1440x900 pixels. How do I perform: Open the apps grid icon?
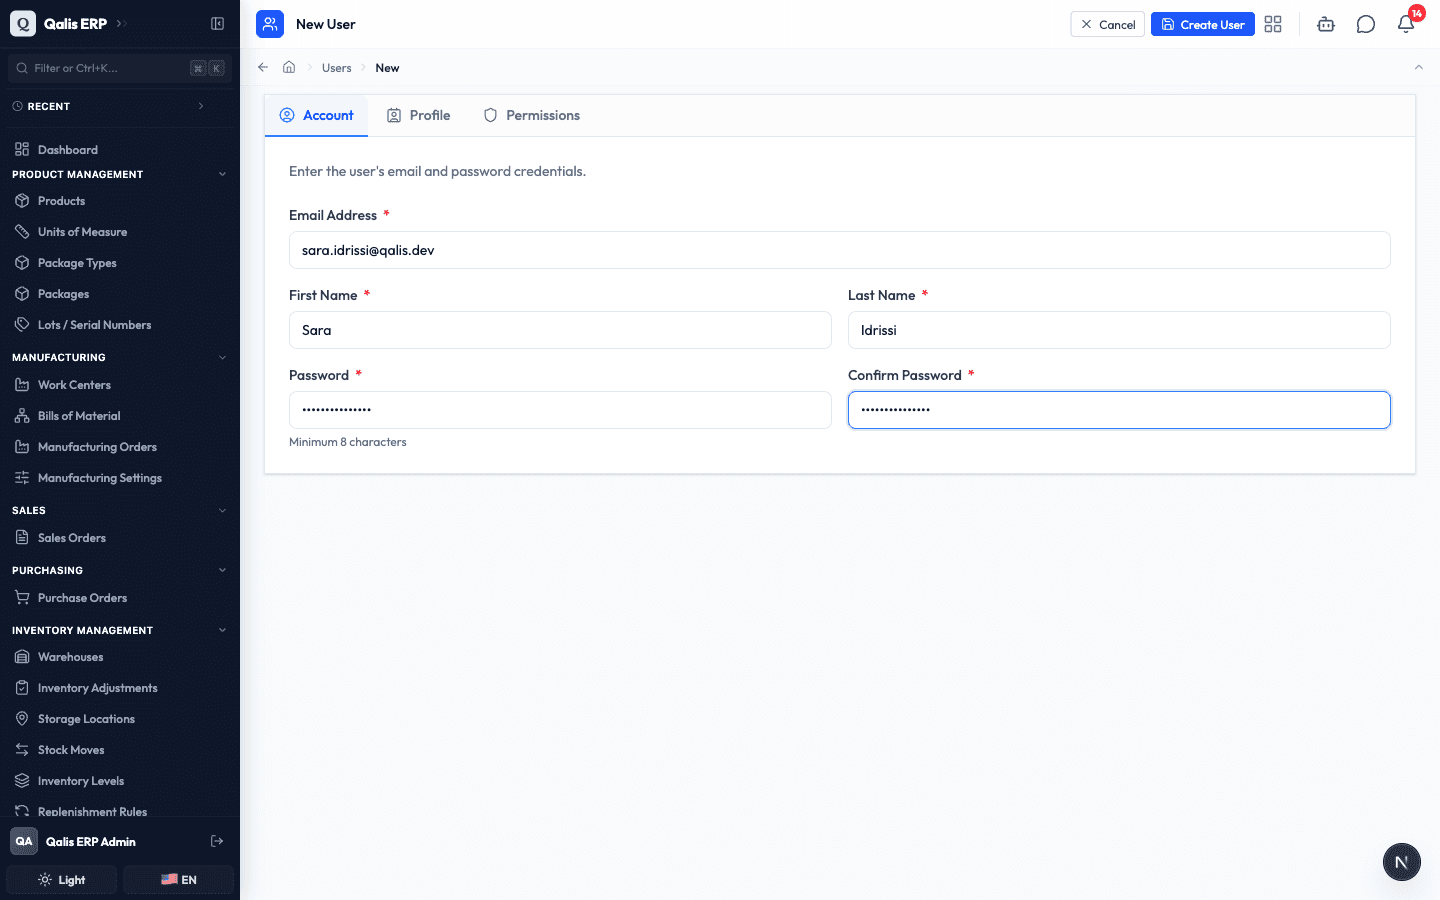(x=1273, y=24)
